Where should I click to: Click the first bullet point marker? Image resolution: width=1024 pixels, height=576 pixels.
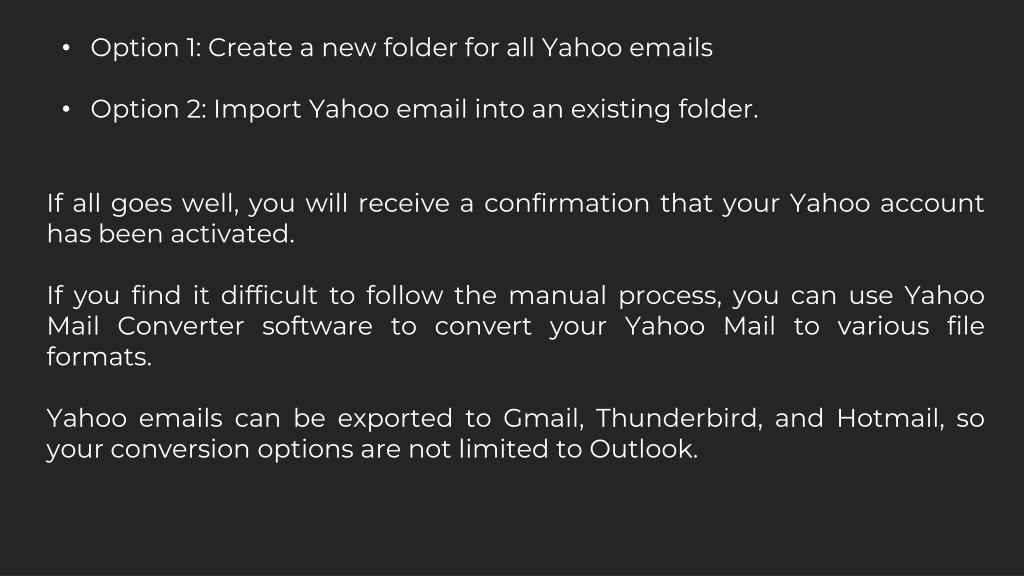66,48
